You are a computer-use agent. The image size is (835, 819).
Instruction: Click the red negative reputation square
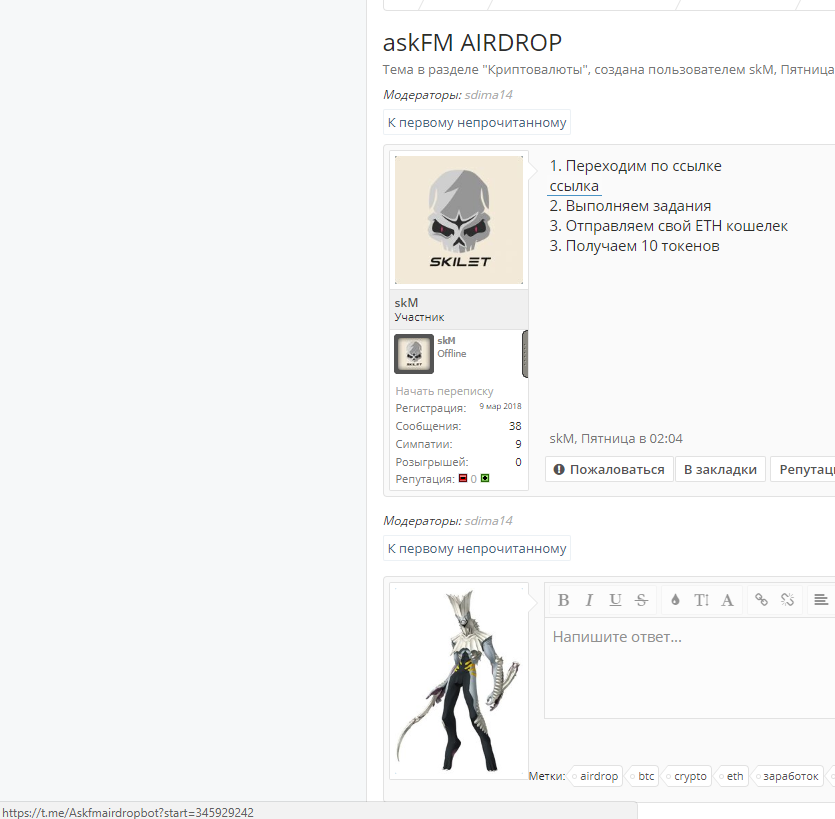pos(463,478)
